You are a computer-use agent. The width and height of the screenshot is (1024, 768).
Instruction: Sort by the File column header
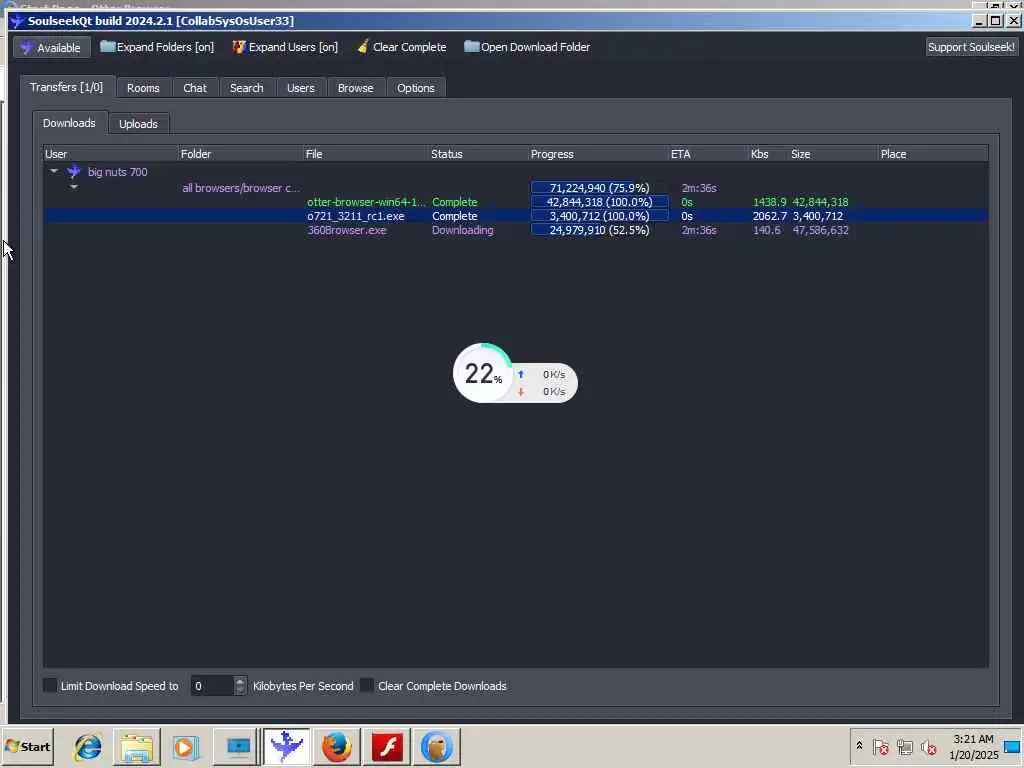[x=365, y=154]
